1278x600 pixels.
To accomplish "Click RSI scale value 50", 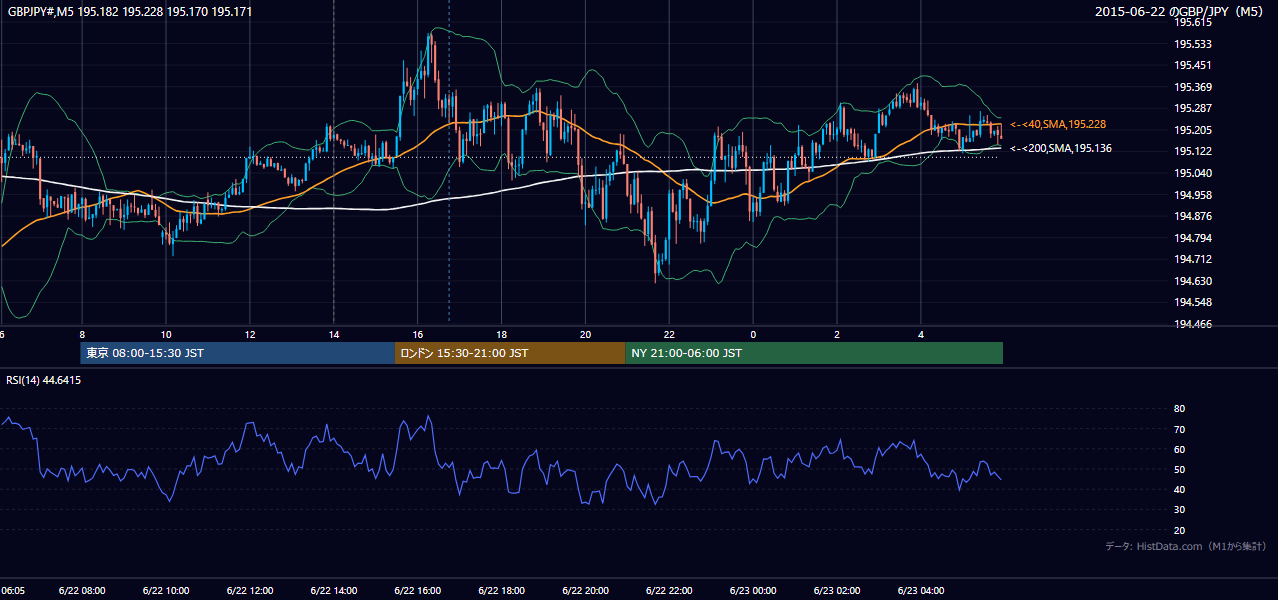I will [1179, 469].
